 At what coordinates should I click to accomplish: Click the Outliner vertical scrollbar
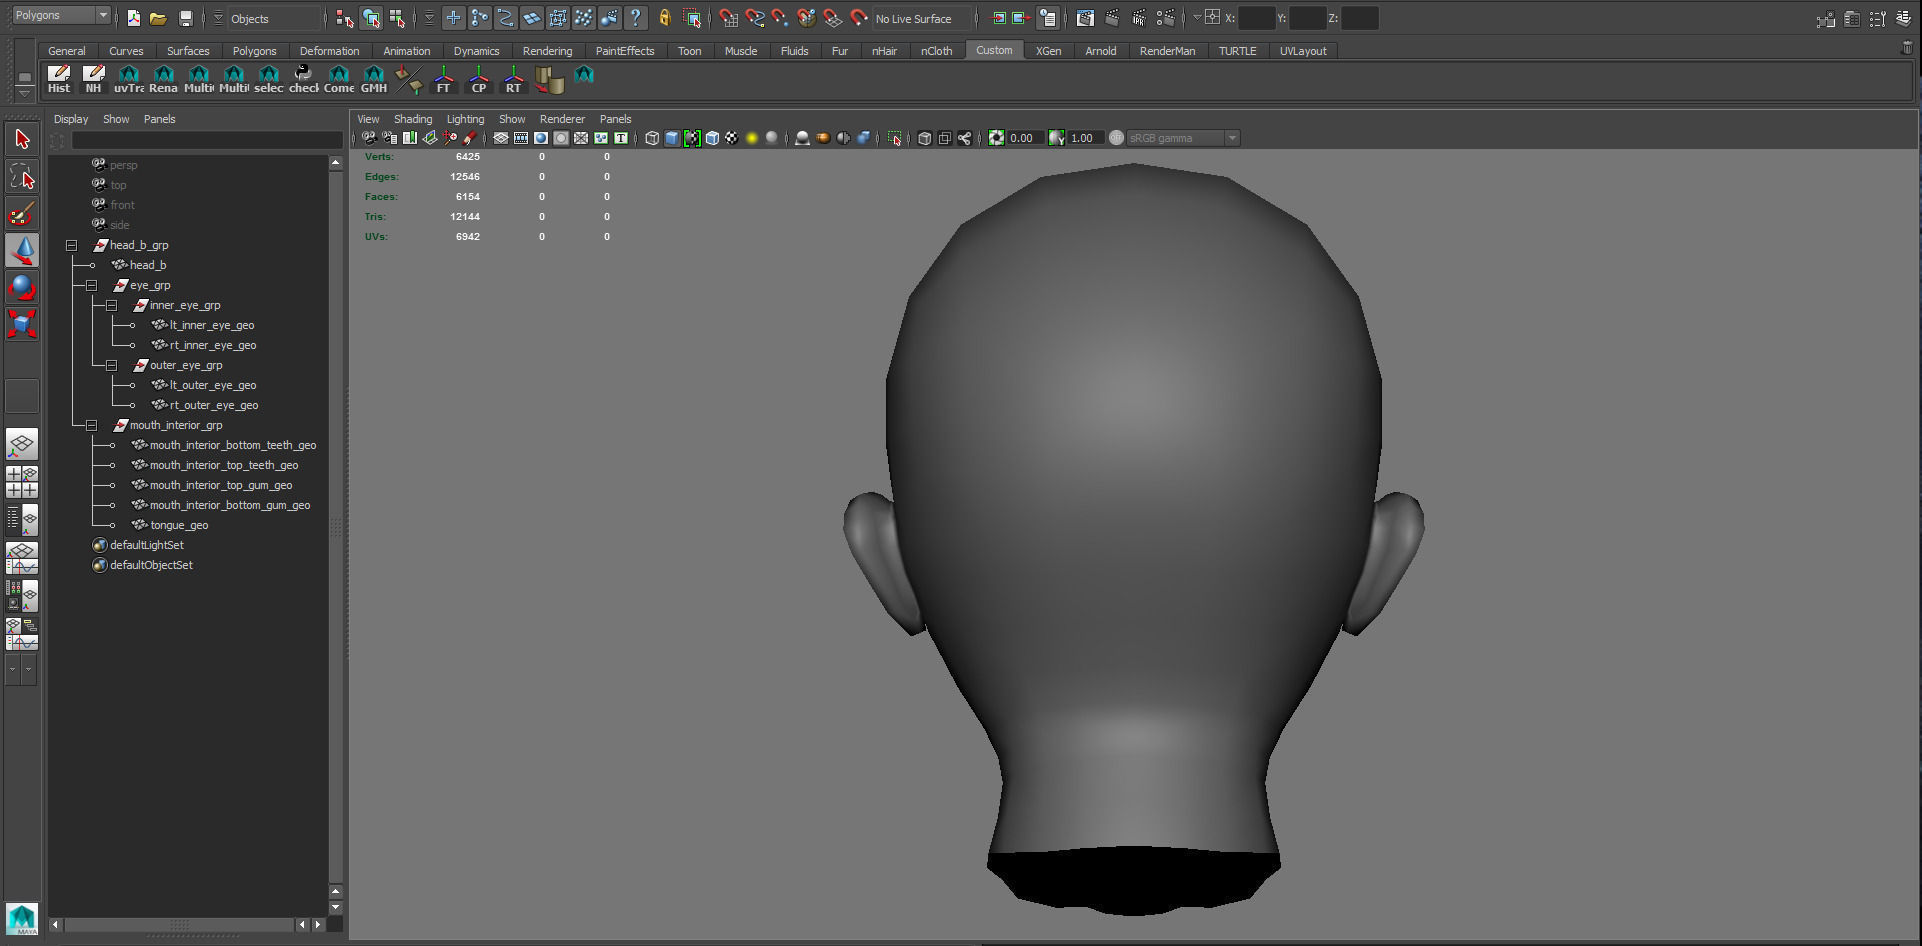[336, 527]
